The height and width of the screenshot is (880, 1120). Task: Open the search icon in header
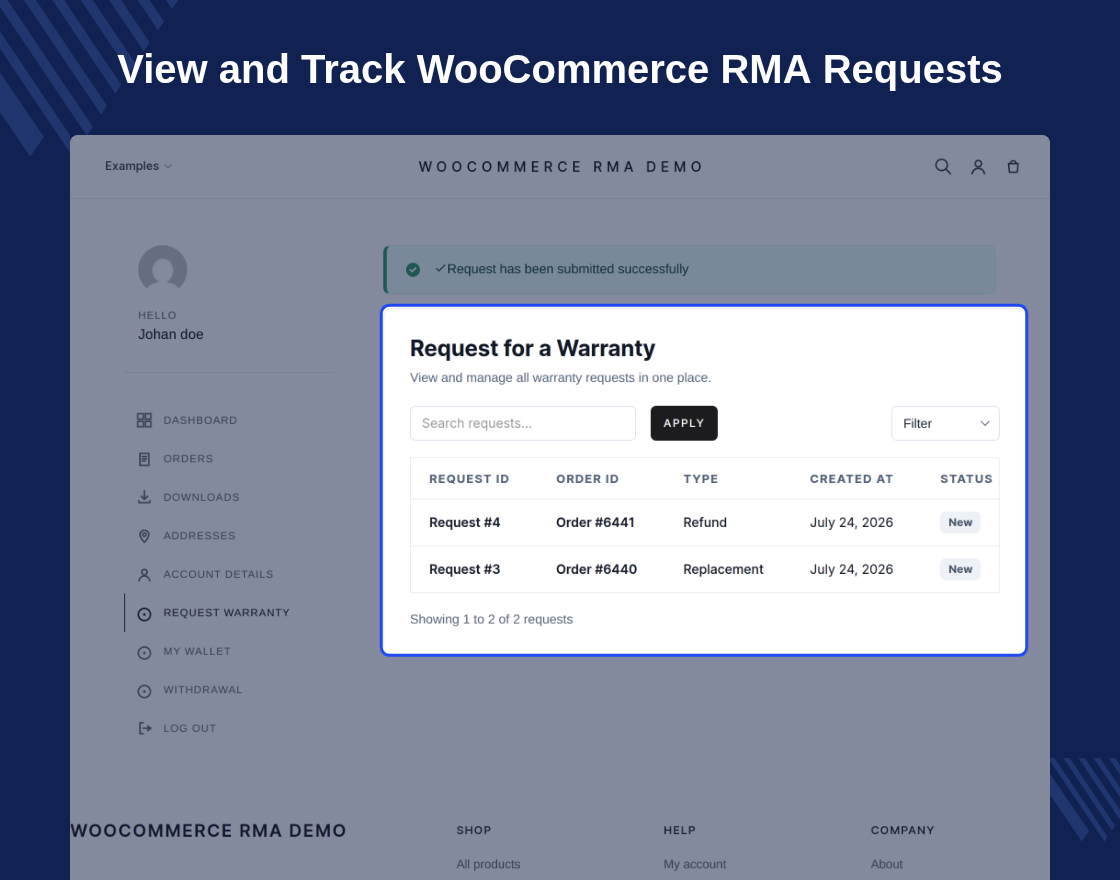[x=943, y=166]
